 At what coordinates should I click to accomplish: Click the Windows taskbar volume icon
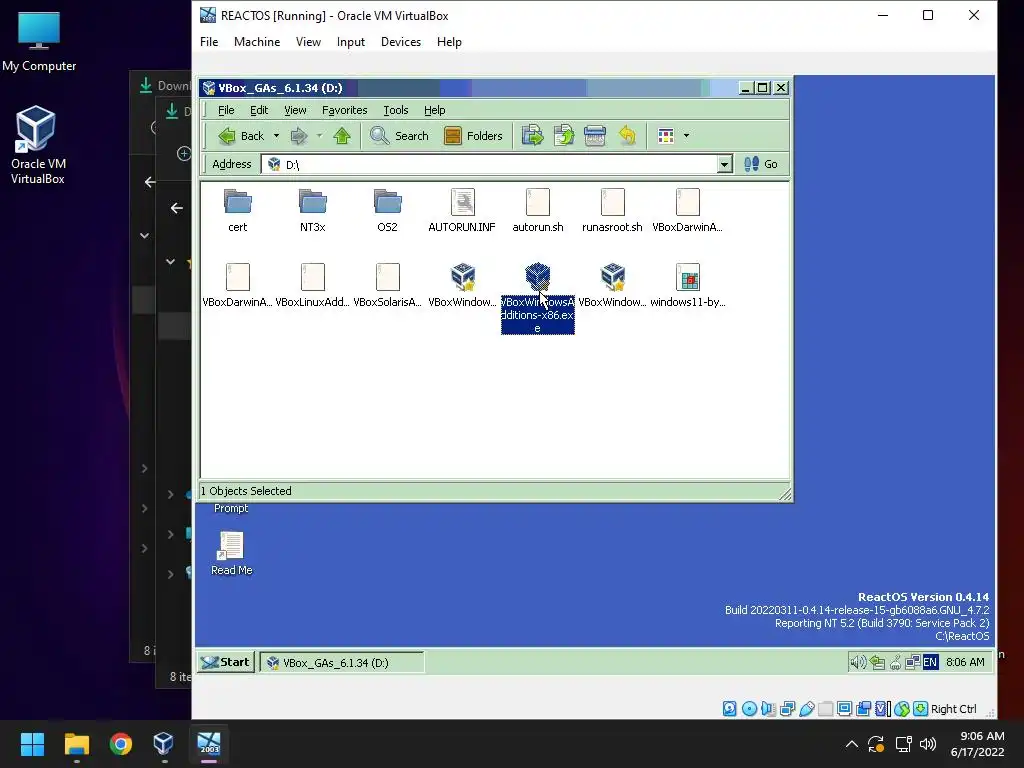coord(927,744)
